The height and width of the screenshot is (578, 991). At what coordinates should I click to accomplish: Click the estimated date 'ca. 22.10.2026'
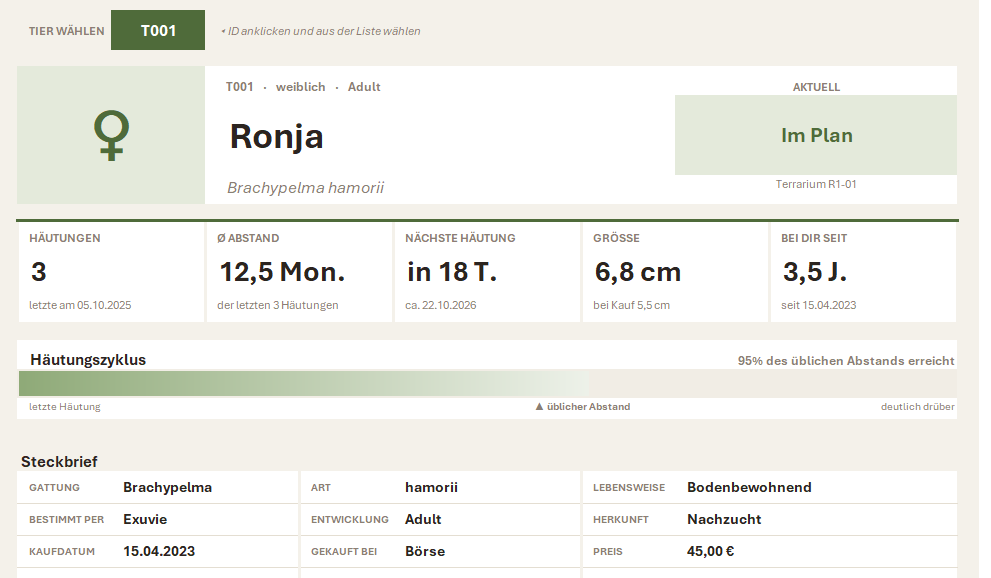click(441, 305)
